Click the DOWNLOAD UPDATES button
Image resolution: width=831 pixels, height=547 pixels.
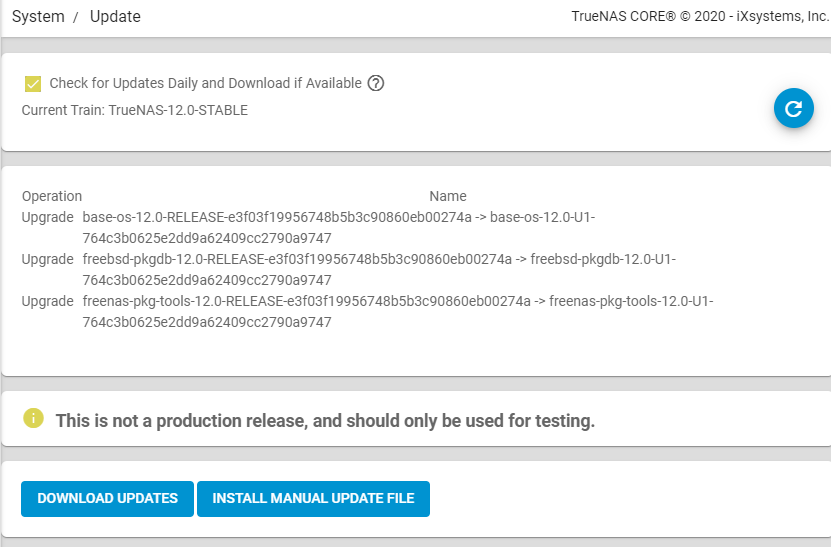108,499
